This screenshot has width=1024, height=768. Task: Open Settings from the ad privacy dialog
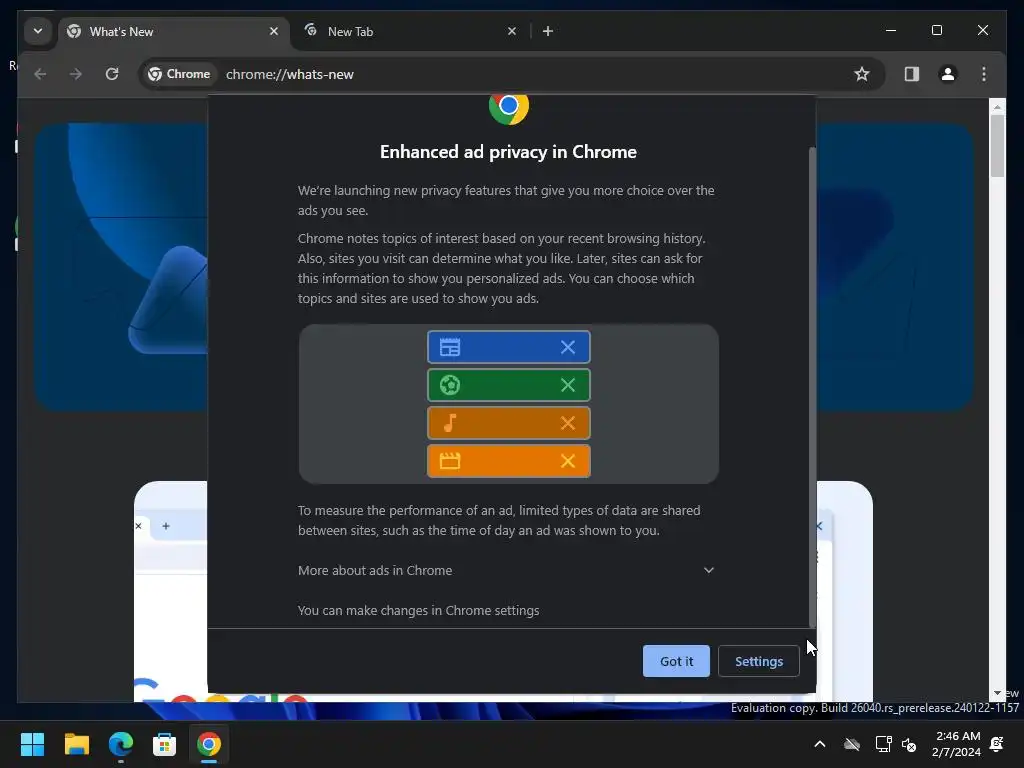(x=758, y=661)
